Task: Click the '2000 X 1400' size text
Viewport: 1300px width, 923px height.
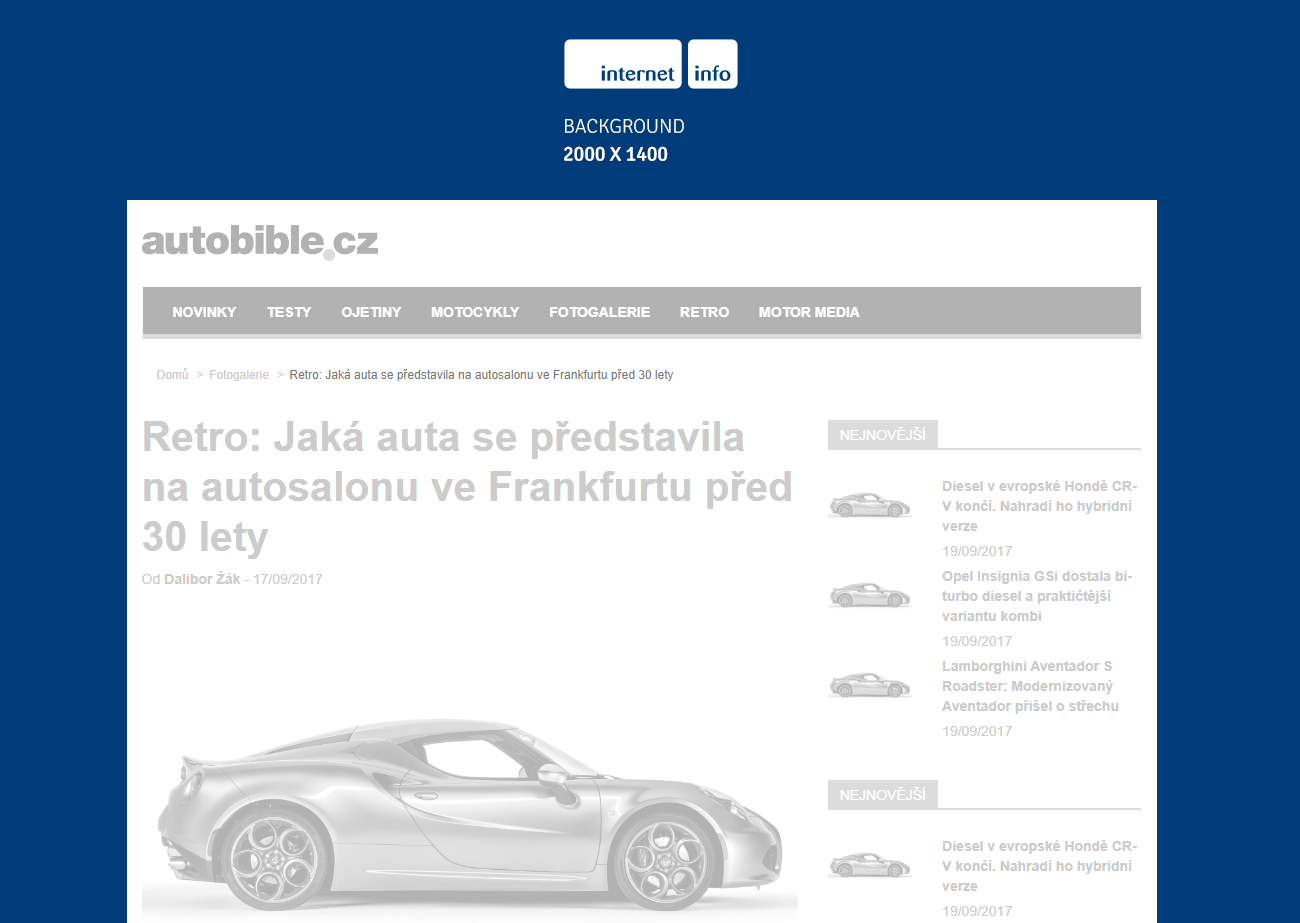Action: click(x=616, y=155)
